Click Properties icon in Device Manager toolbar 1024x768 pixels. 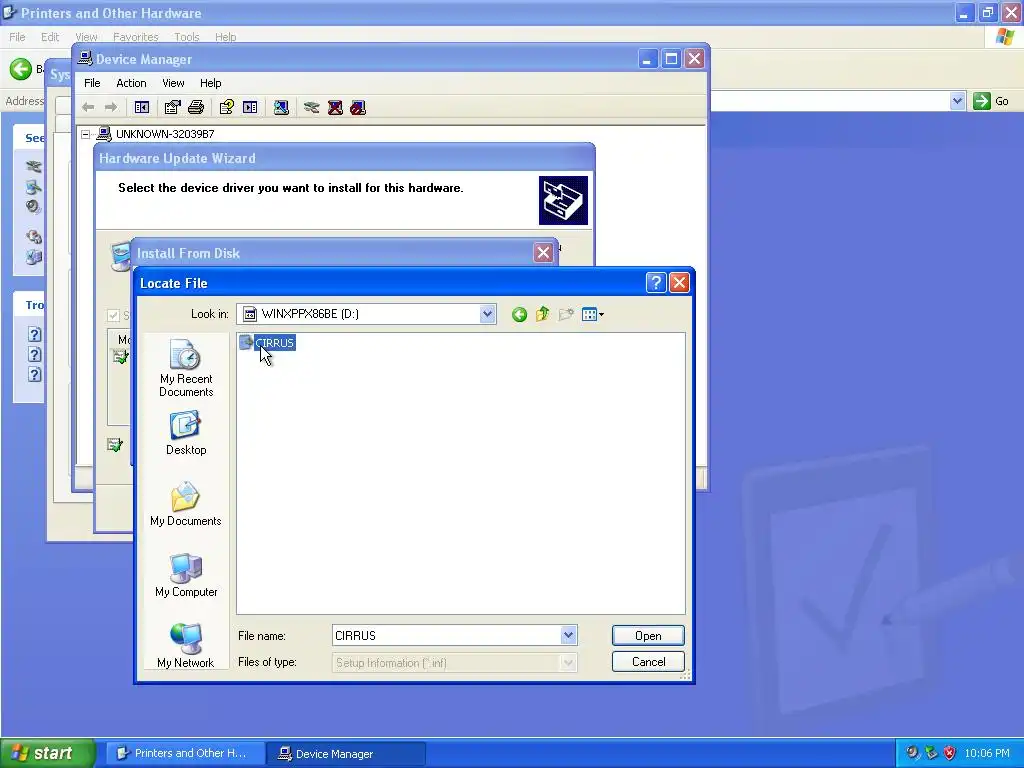tap(172, 107)
